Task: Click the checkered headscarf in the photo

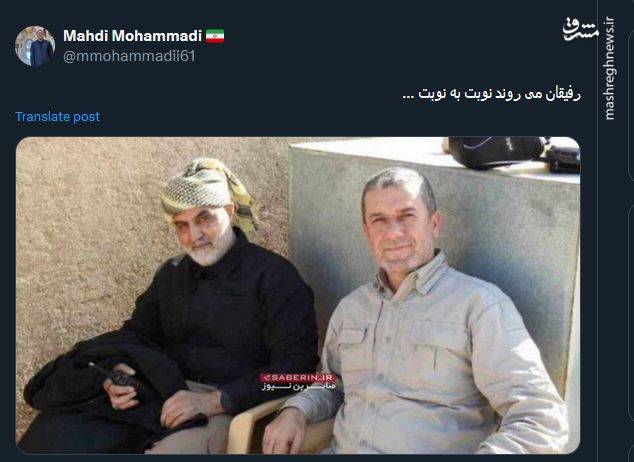Action: coord(209,191)
